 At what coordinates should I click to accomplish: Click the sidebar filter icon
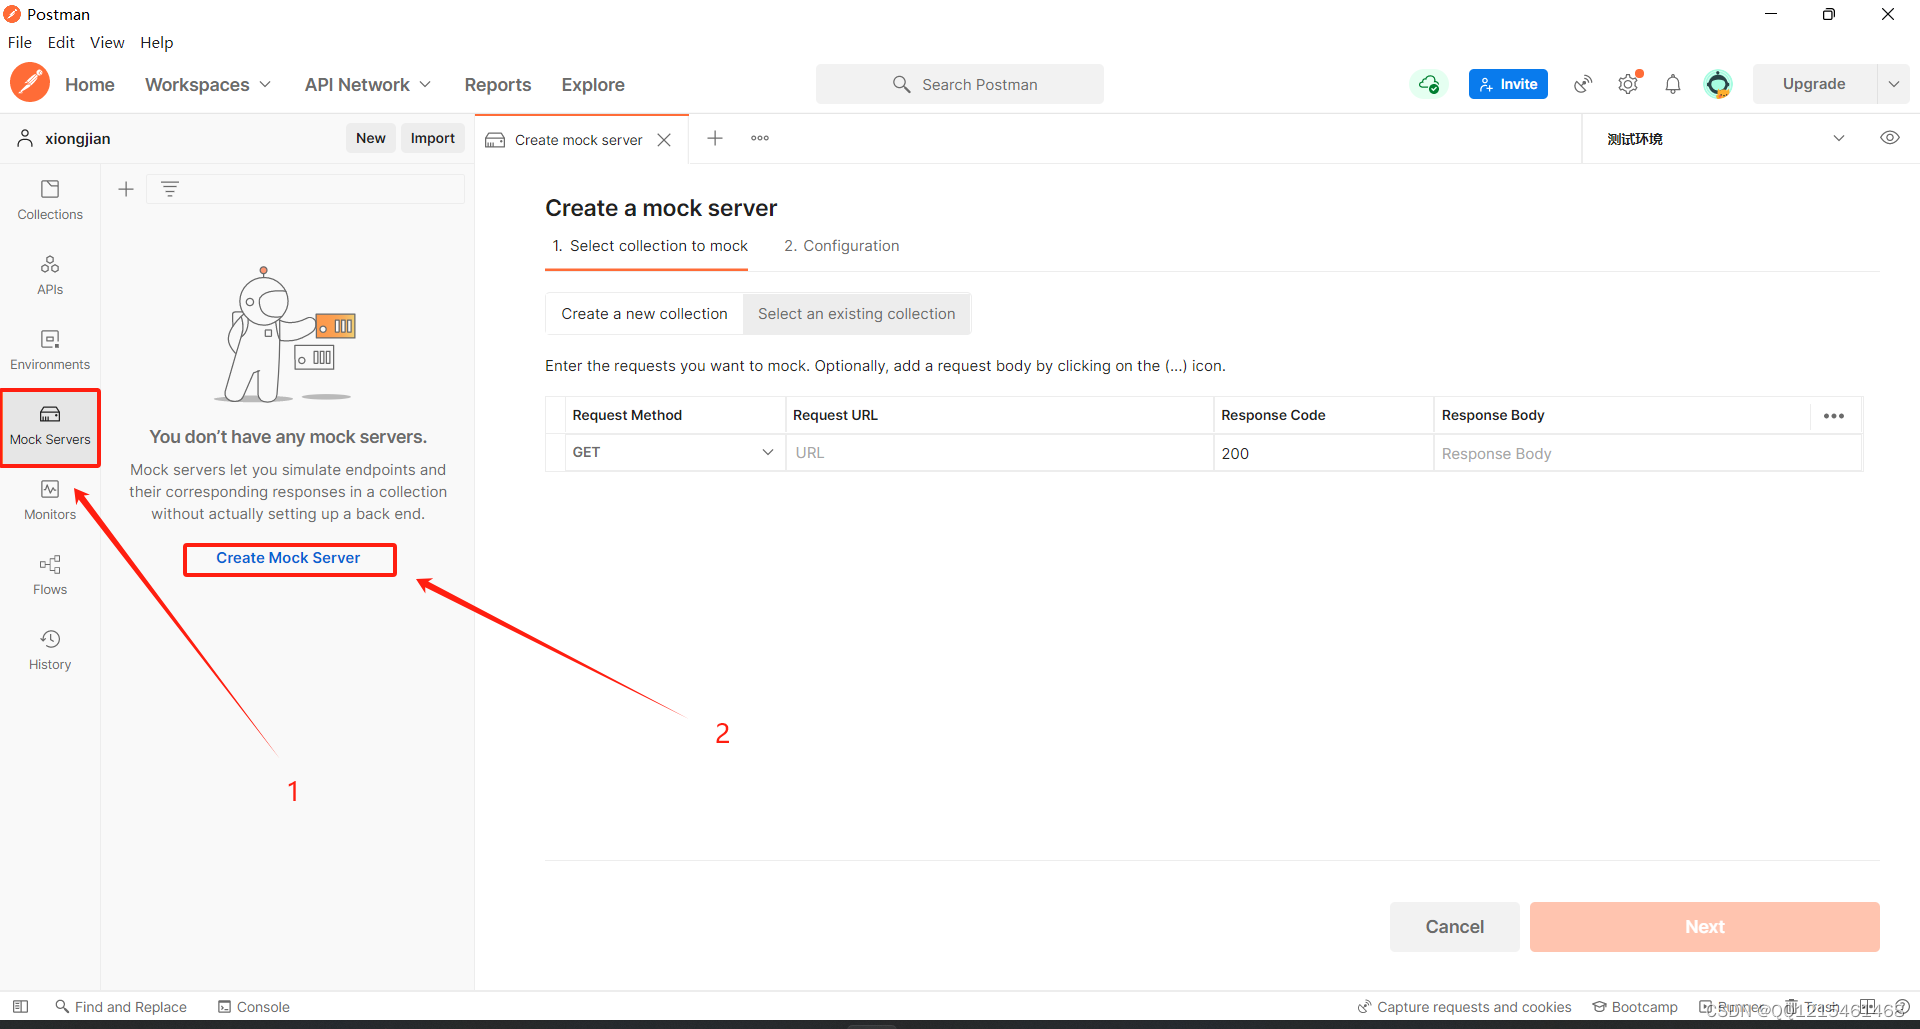pyautogui.click(x=170, y=189)
